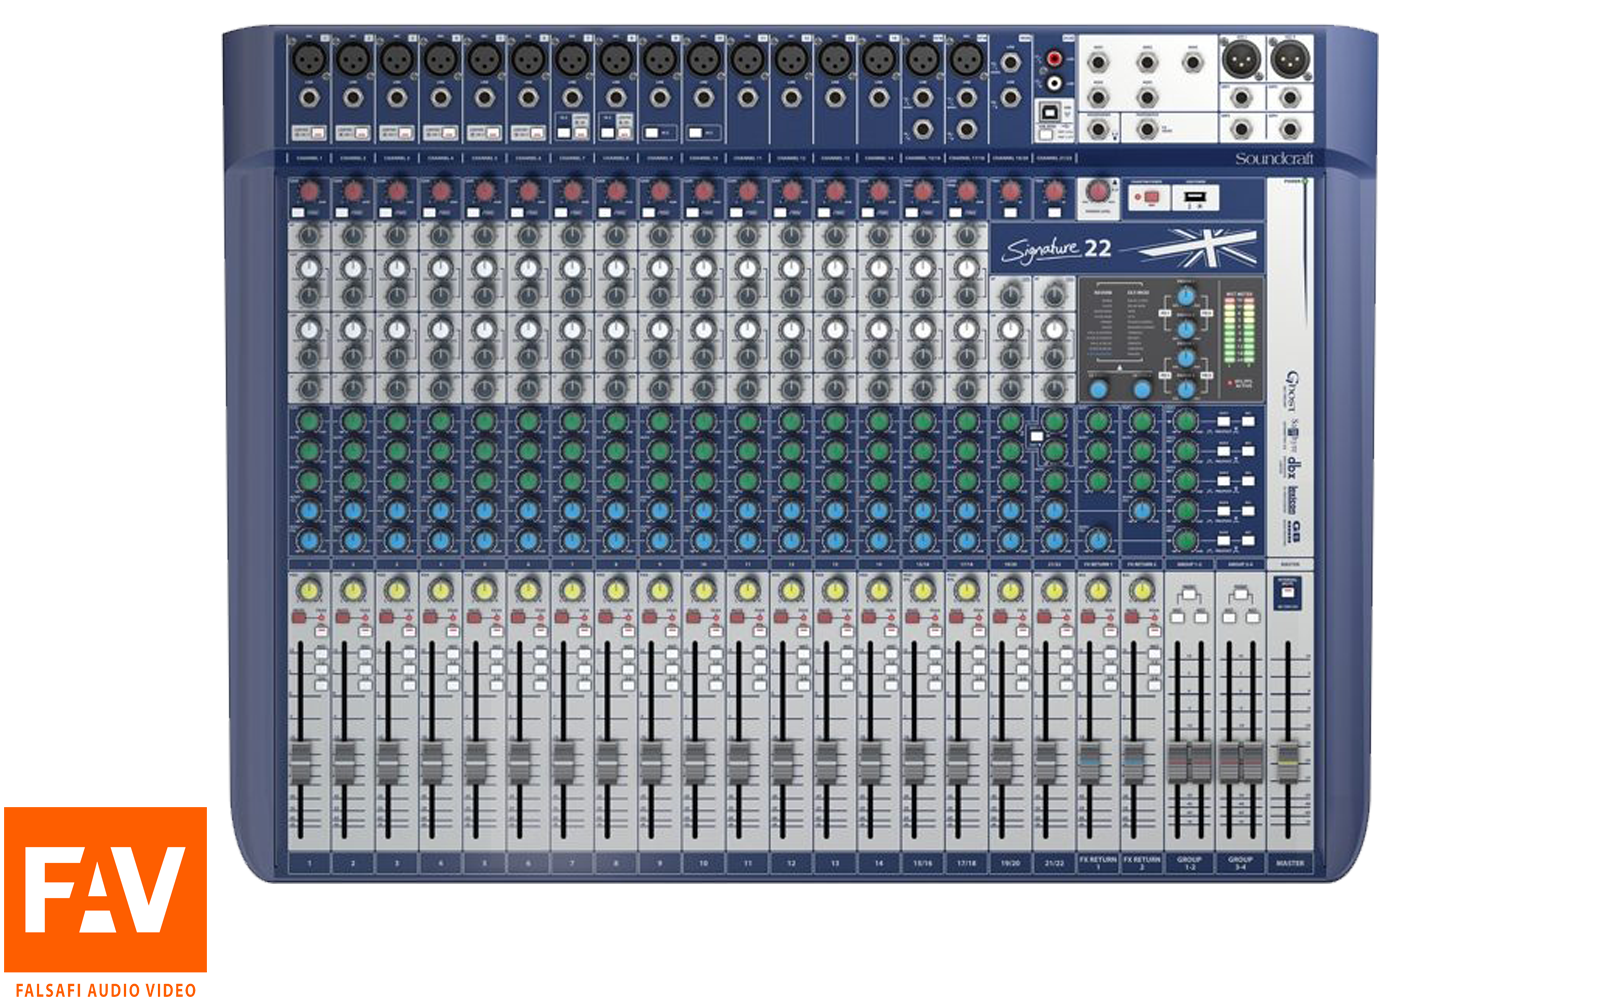Image resolution: width=1600 pixels, height=1000 pixels.
Task: Click the headphone level knob
Action: tap(1098, 191)
